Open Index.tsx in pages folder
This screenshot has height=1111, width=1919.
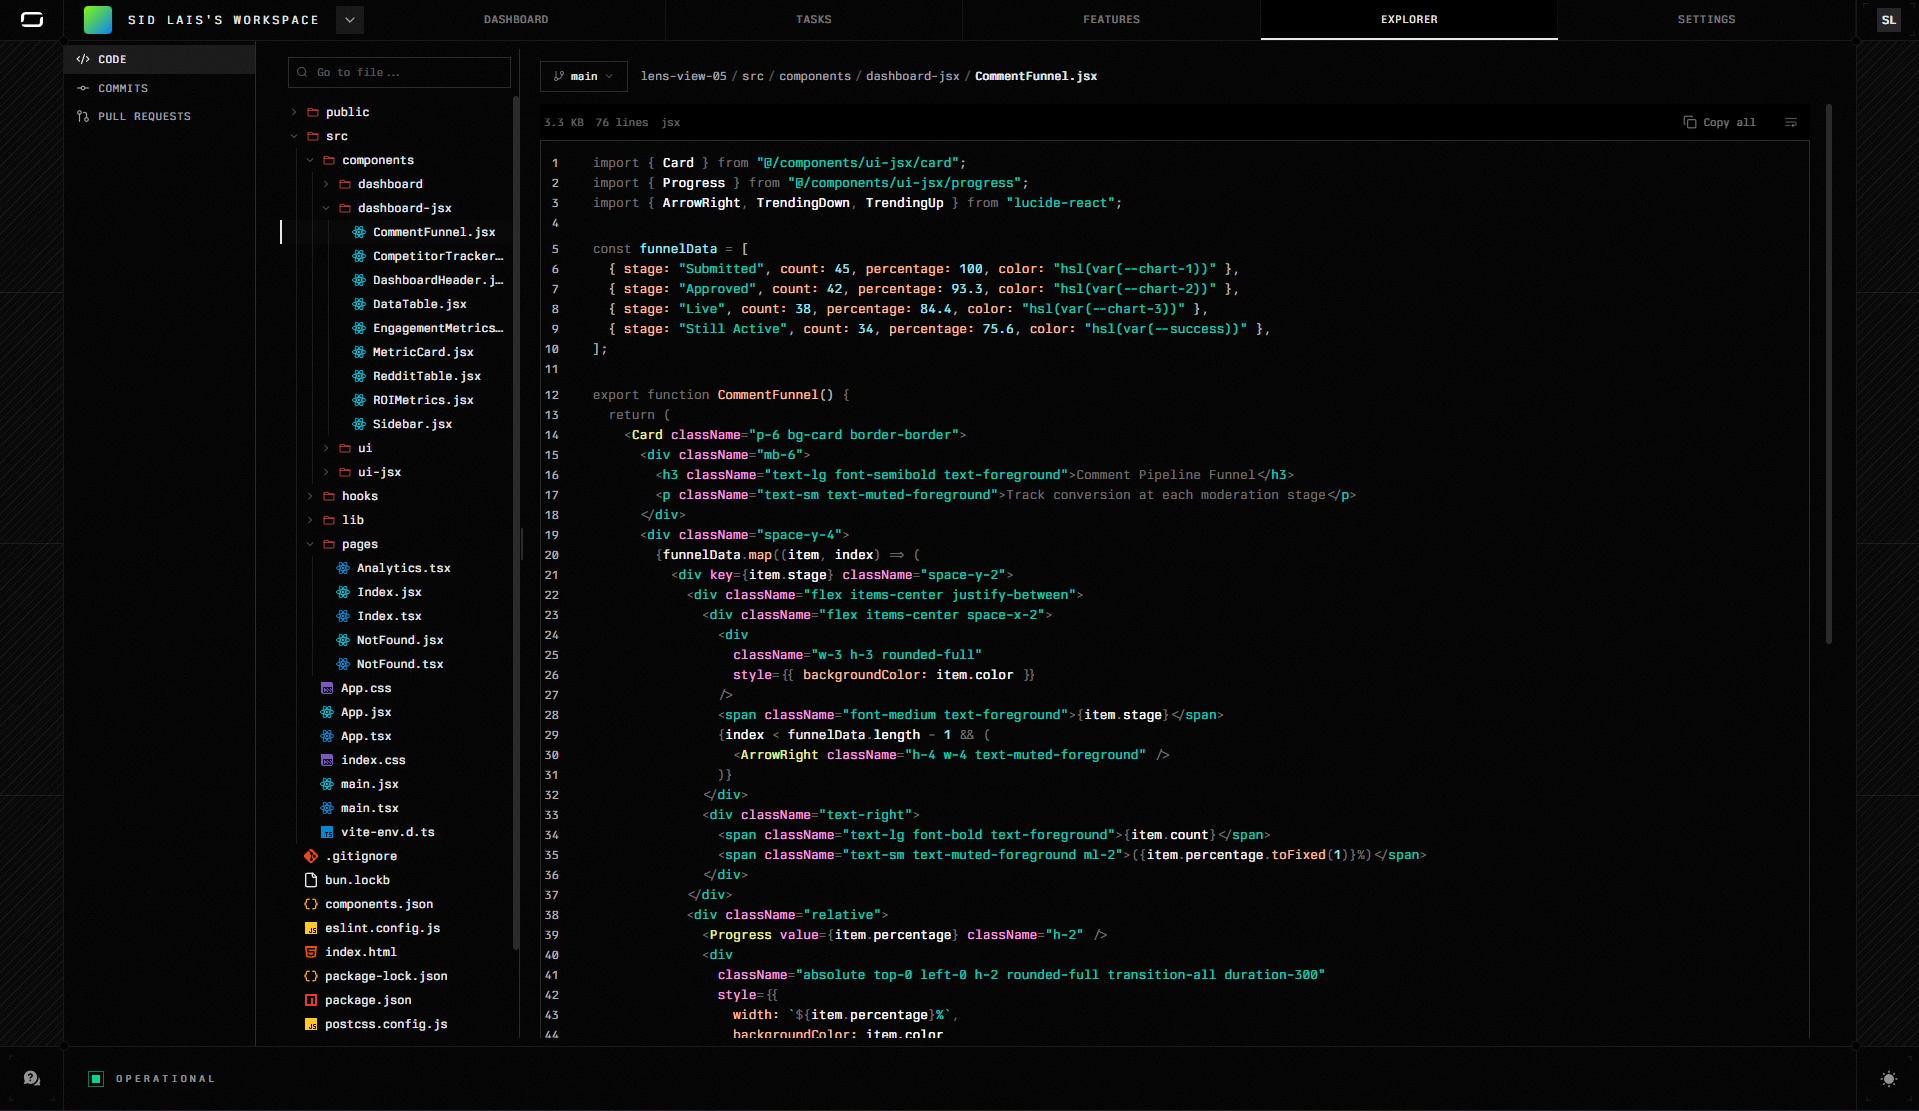click(x=389, y=616)
